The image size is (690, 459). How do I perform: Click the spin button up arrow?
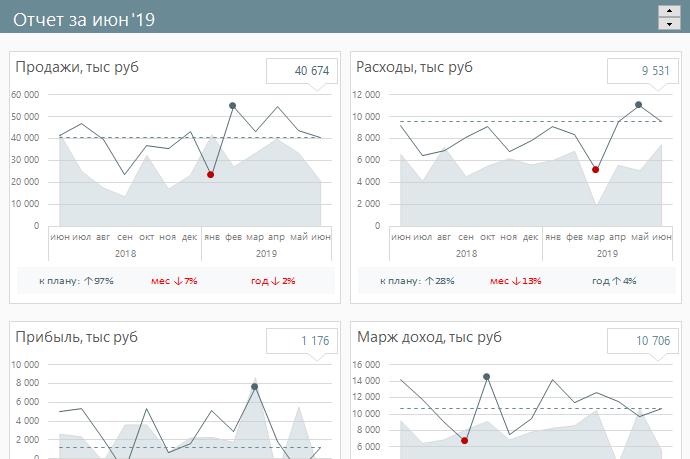click(x=669, y=11)
